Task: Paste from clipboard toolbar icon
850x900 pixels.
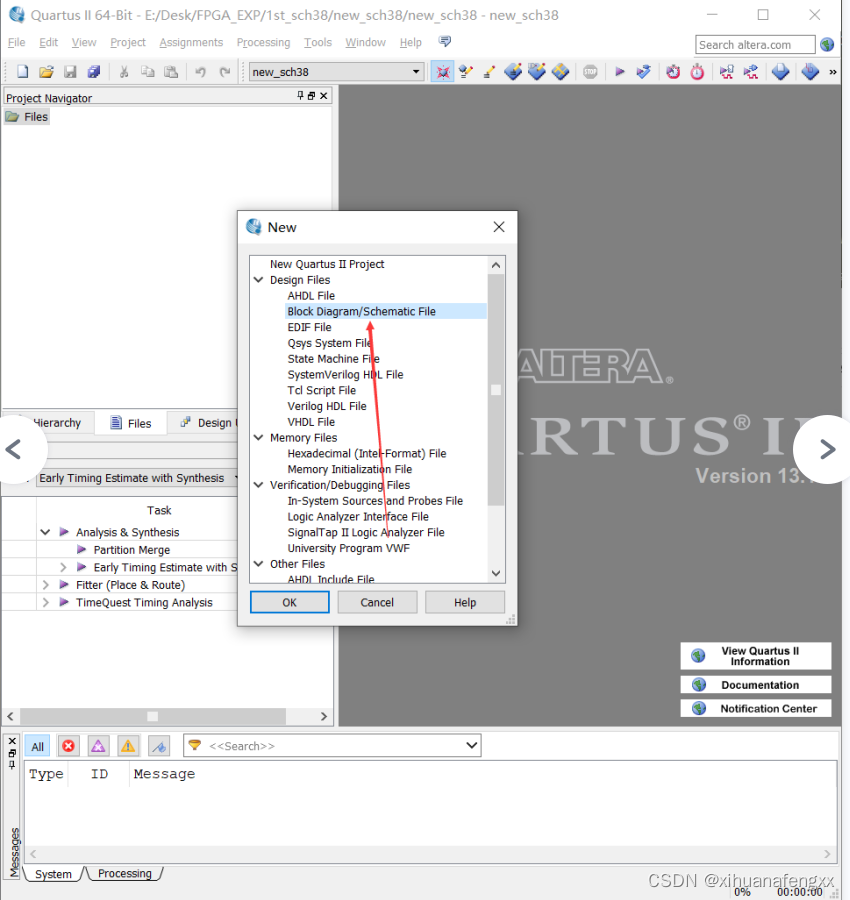Action: coord(171,71)
